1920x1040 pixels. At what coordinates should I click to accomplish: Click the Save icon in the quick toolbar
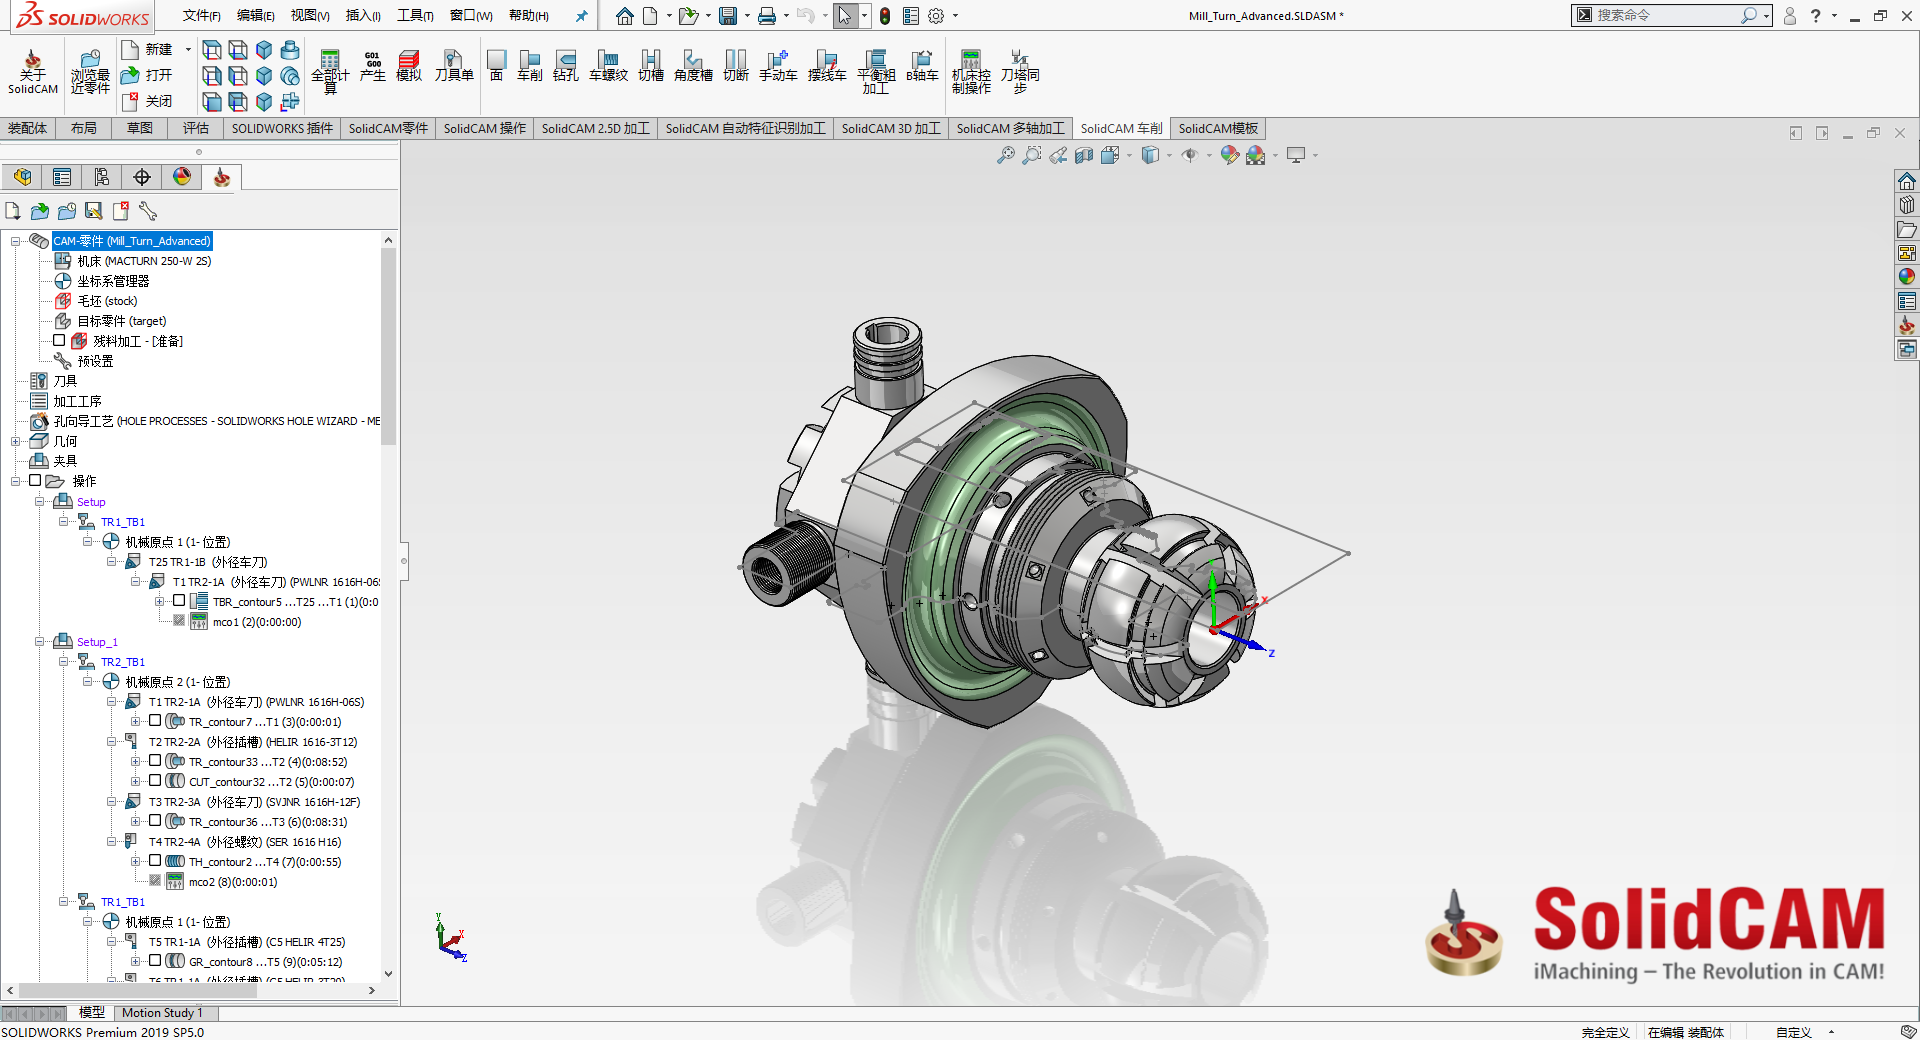[x=728, y=16]
